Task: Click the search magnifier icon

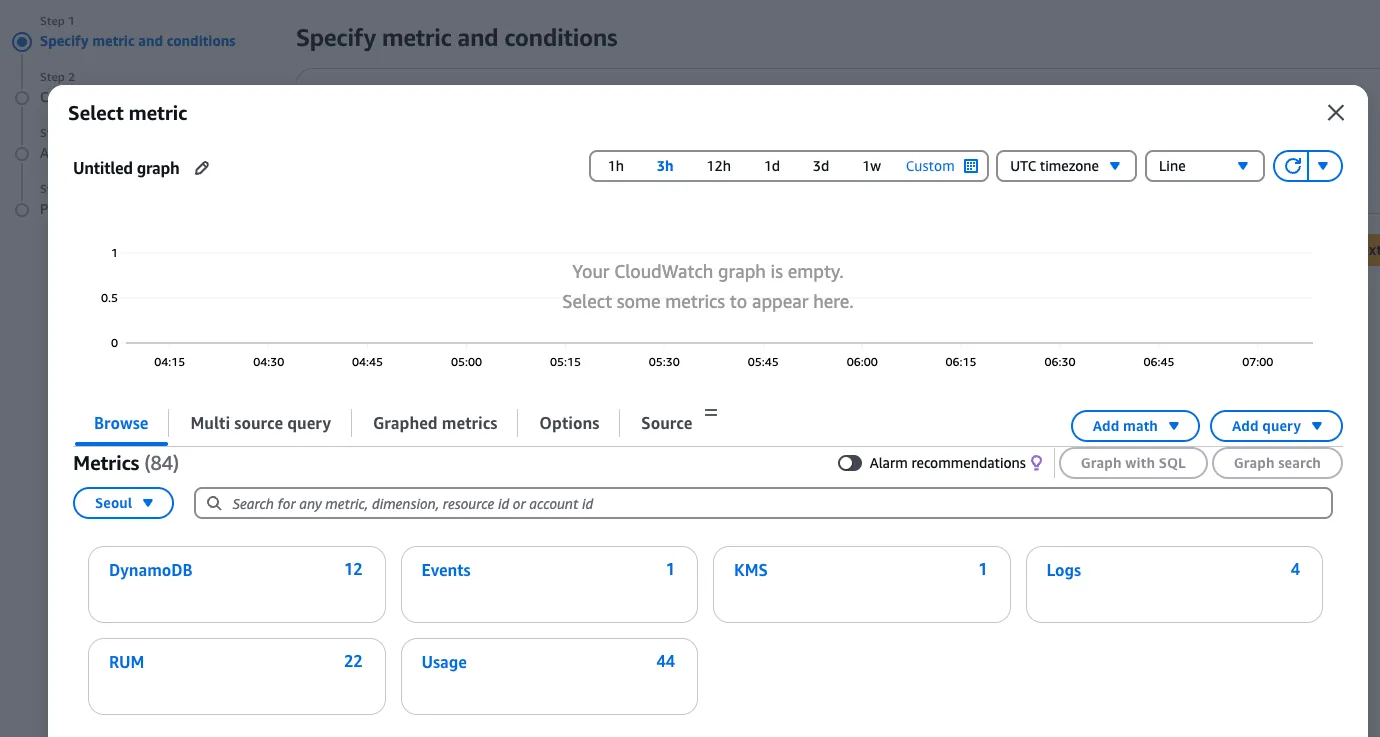Action: pos(214,504)
